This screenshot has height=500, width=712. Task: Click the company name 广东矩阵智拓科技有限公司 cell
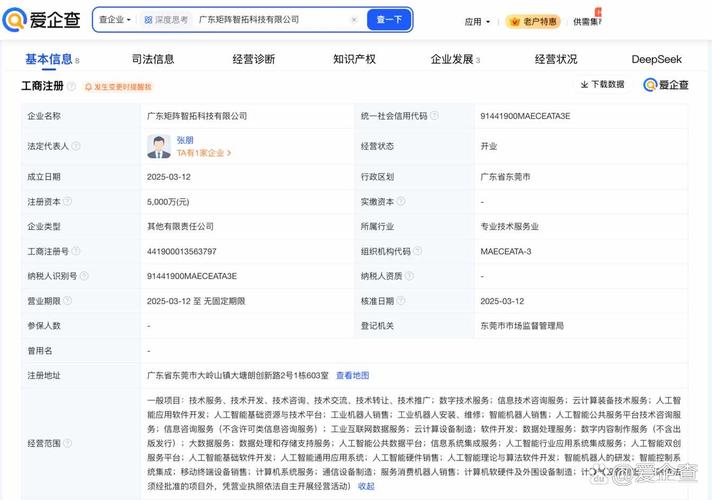click(x=197, y=116)
